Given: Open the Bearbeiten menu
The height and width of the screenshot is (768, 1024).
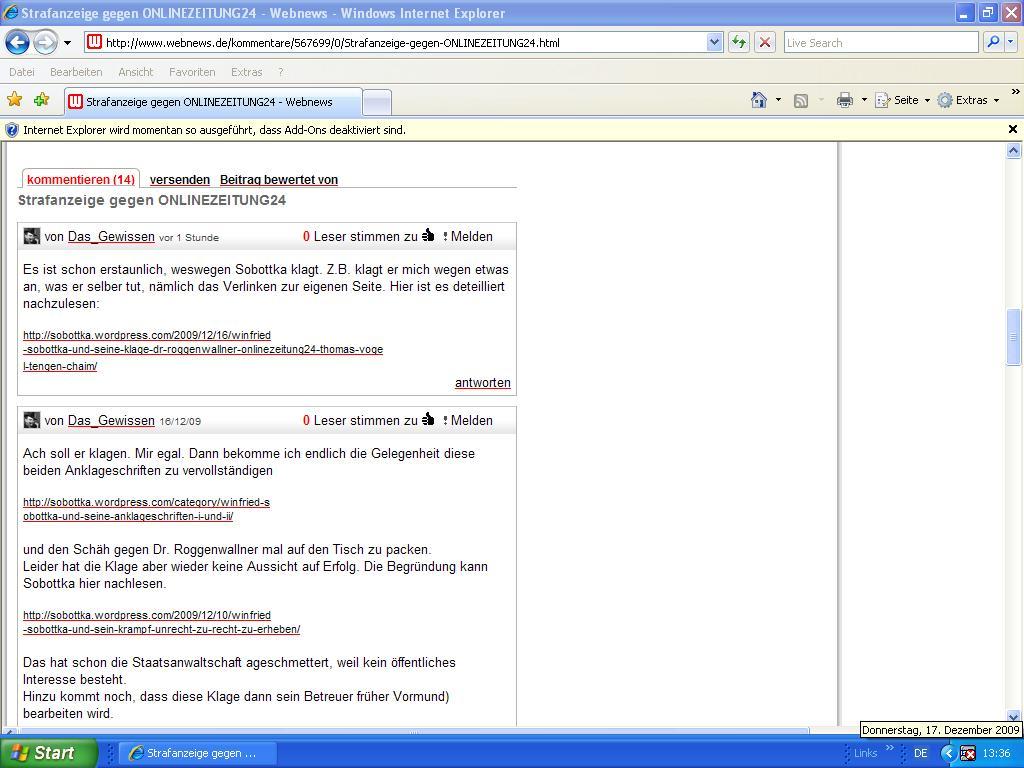Looking at the screenshot, I should [x=76, y=72].
